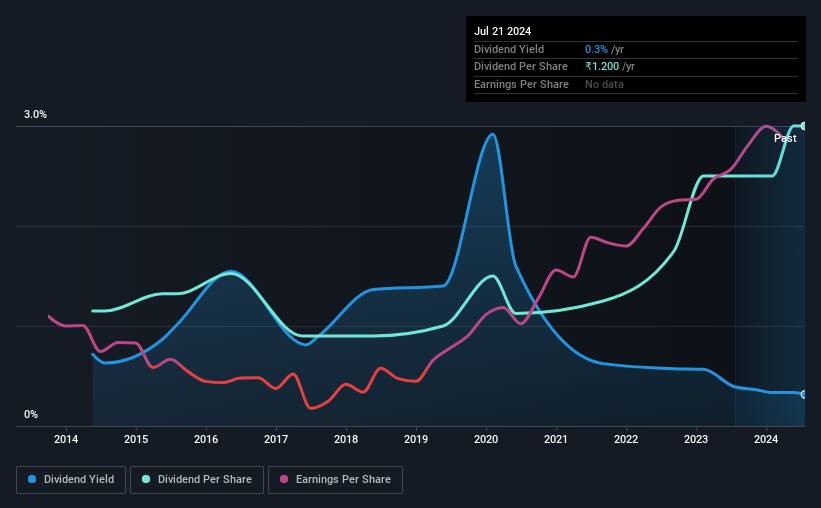Click the tooltip Dividend Yield row label
The width and height of the screenshot is (821, 508).
pos(509,49)
